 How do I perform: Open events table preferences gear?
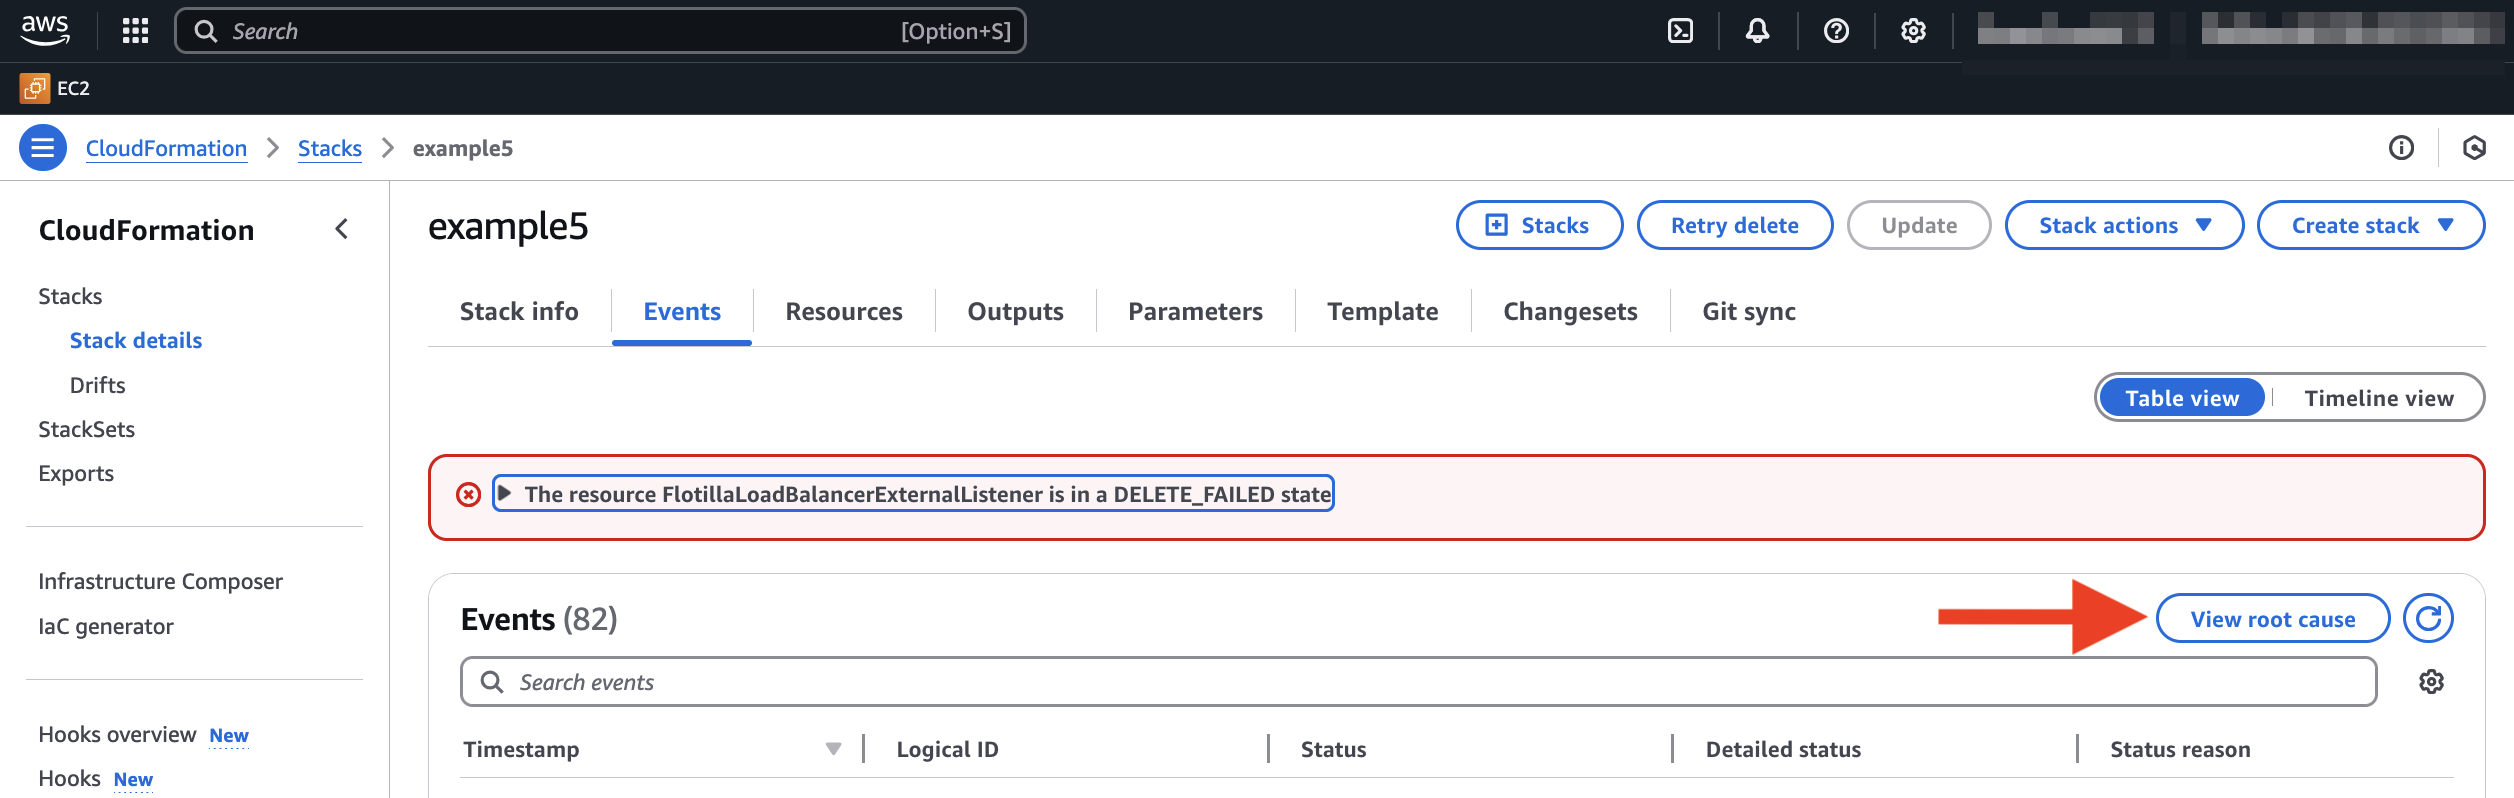2431,682
